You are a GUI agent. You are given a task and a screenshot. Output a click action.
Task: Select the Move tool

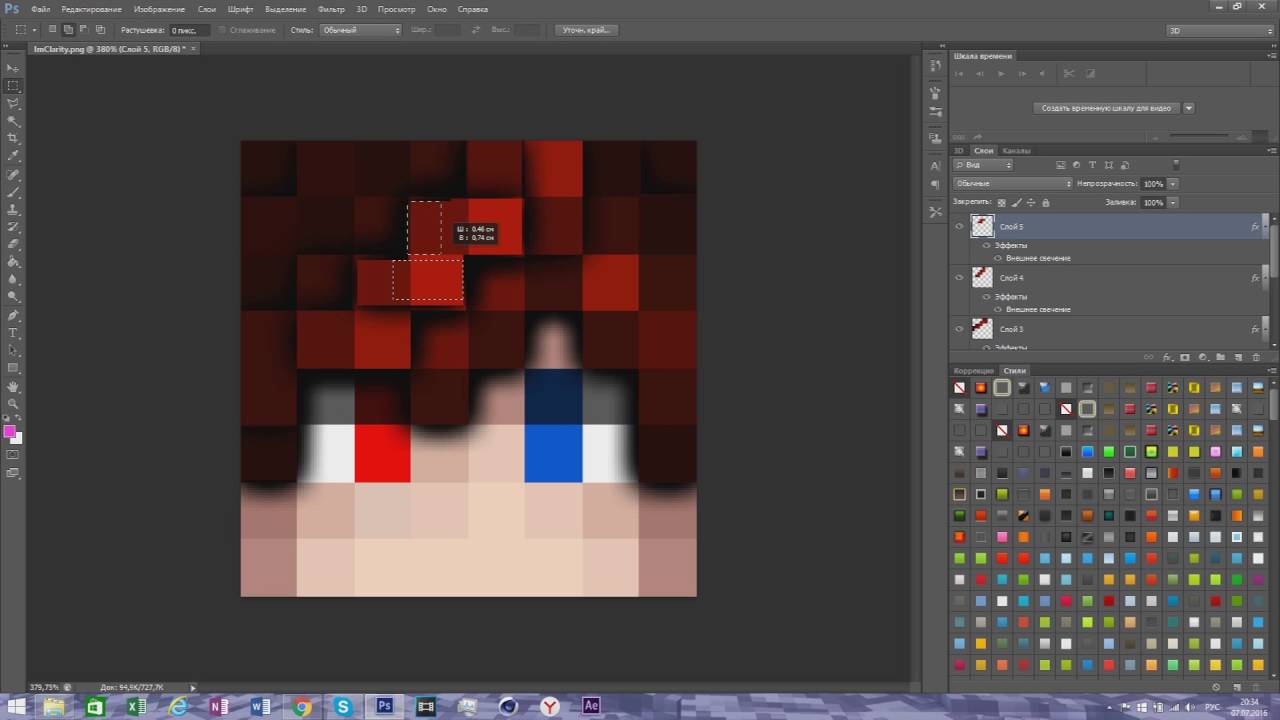(14, 68)
